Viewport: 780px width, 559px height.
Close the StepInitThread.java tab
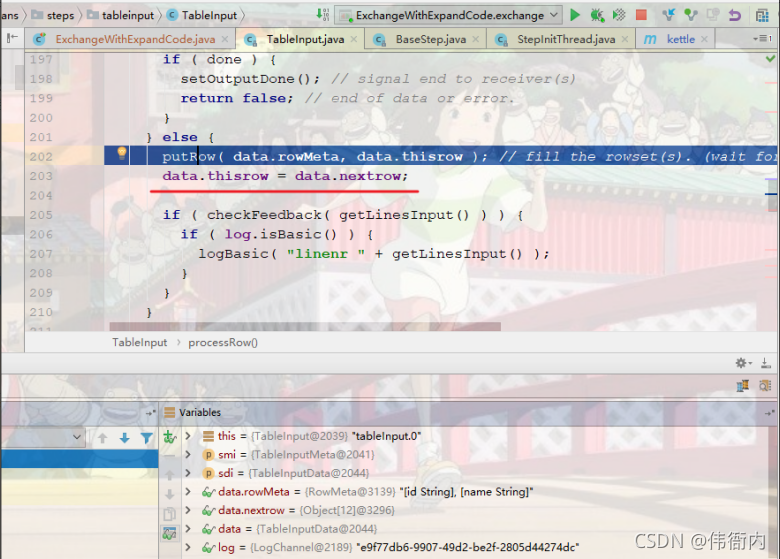click(x=625, y=39)
